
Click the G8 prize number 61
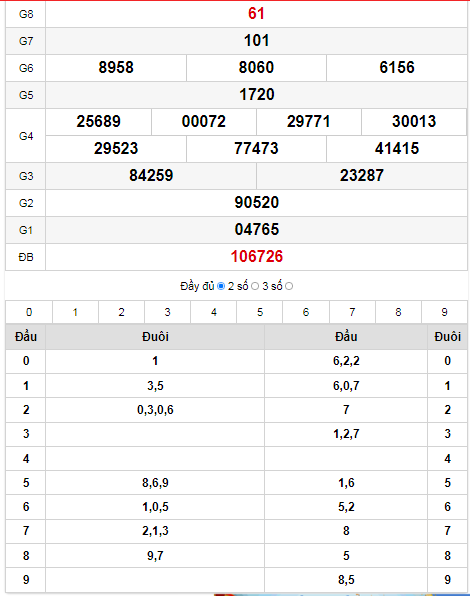click(x=256, y=14)
